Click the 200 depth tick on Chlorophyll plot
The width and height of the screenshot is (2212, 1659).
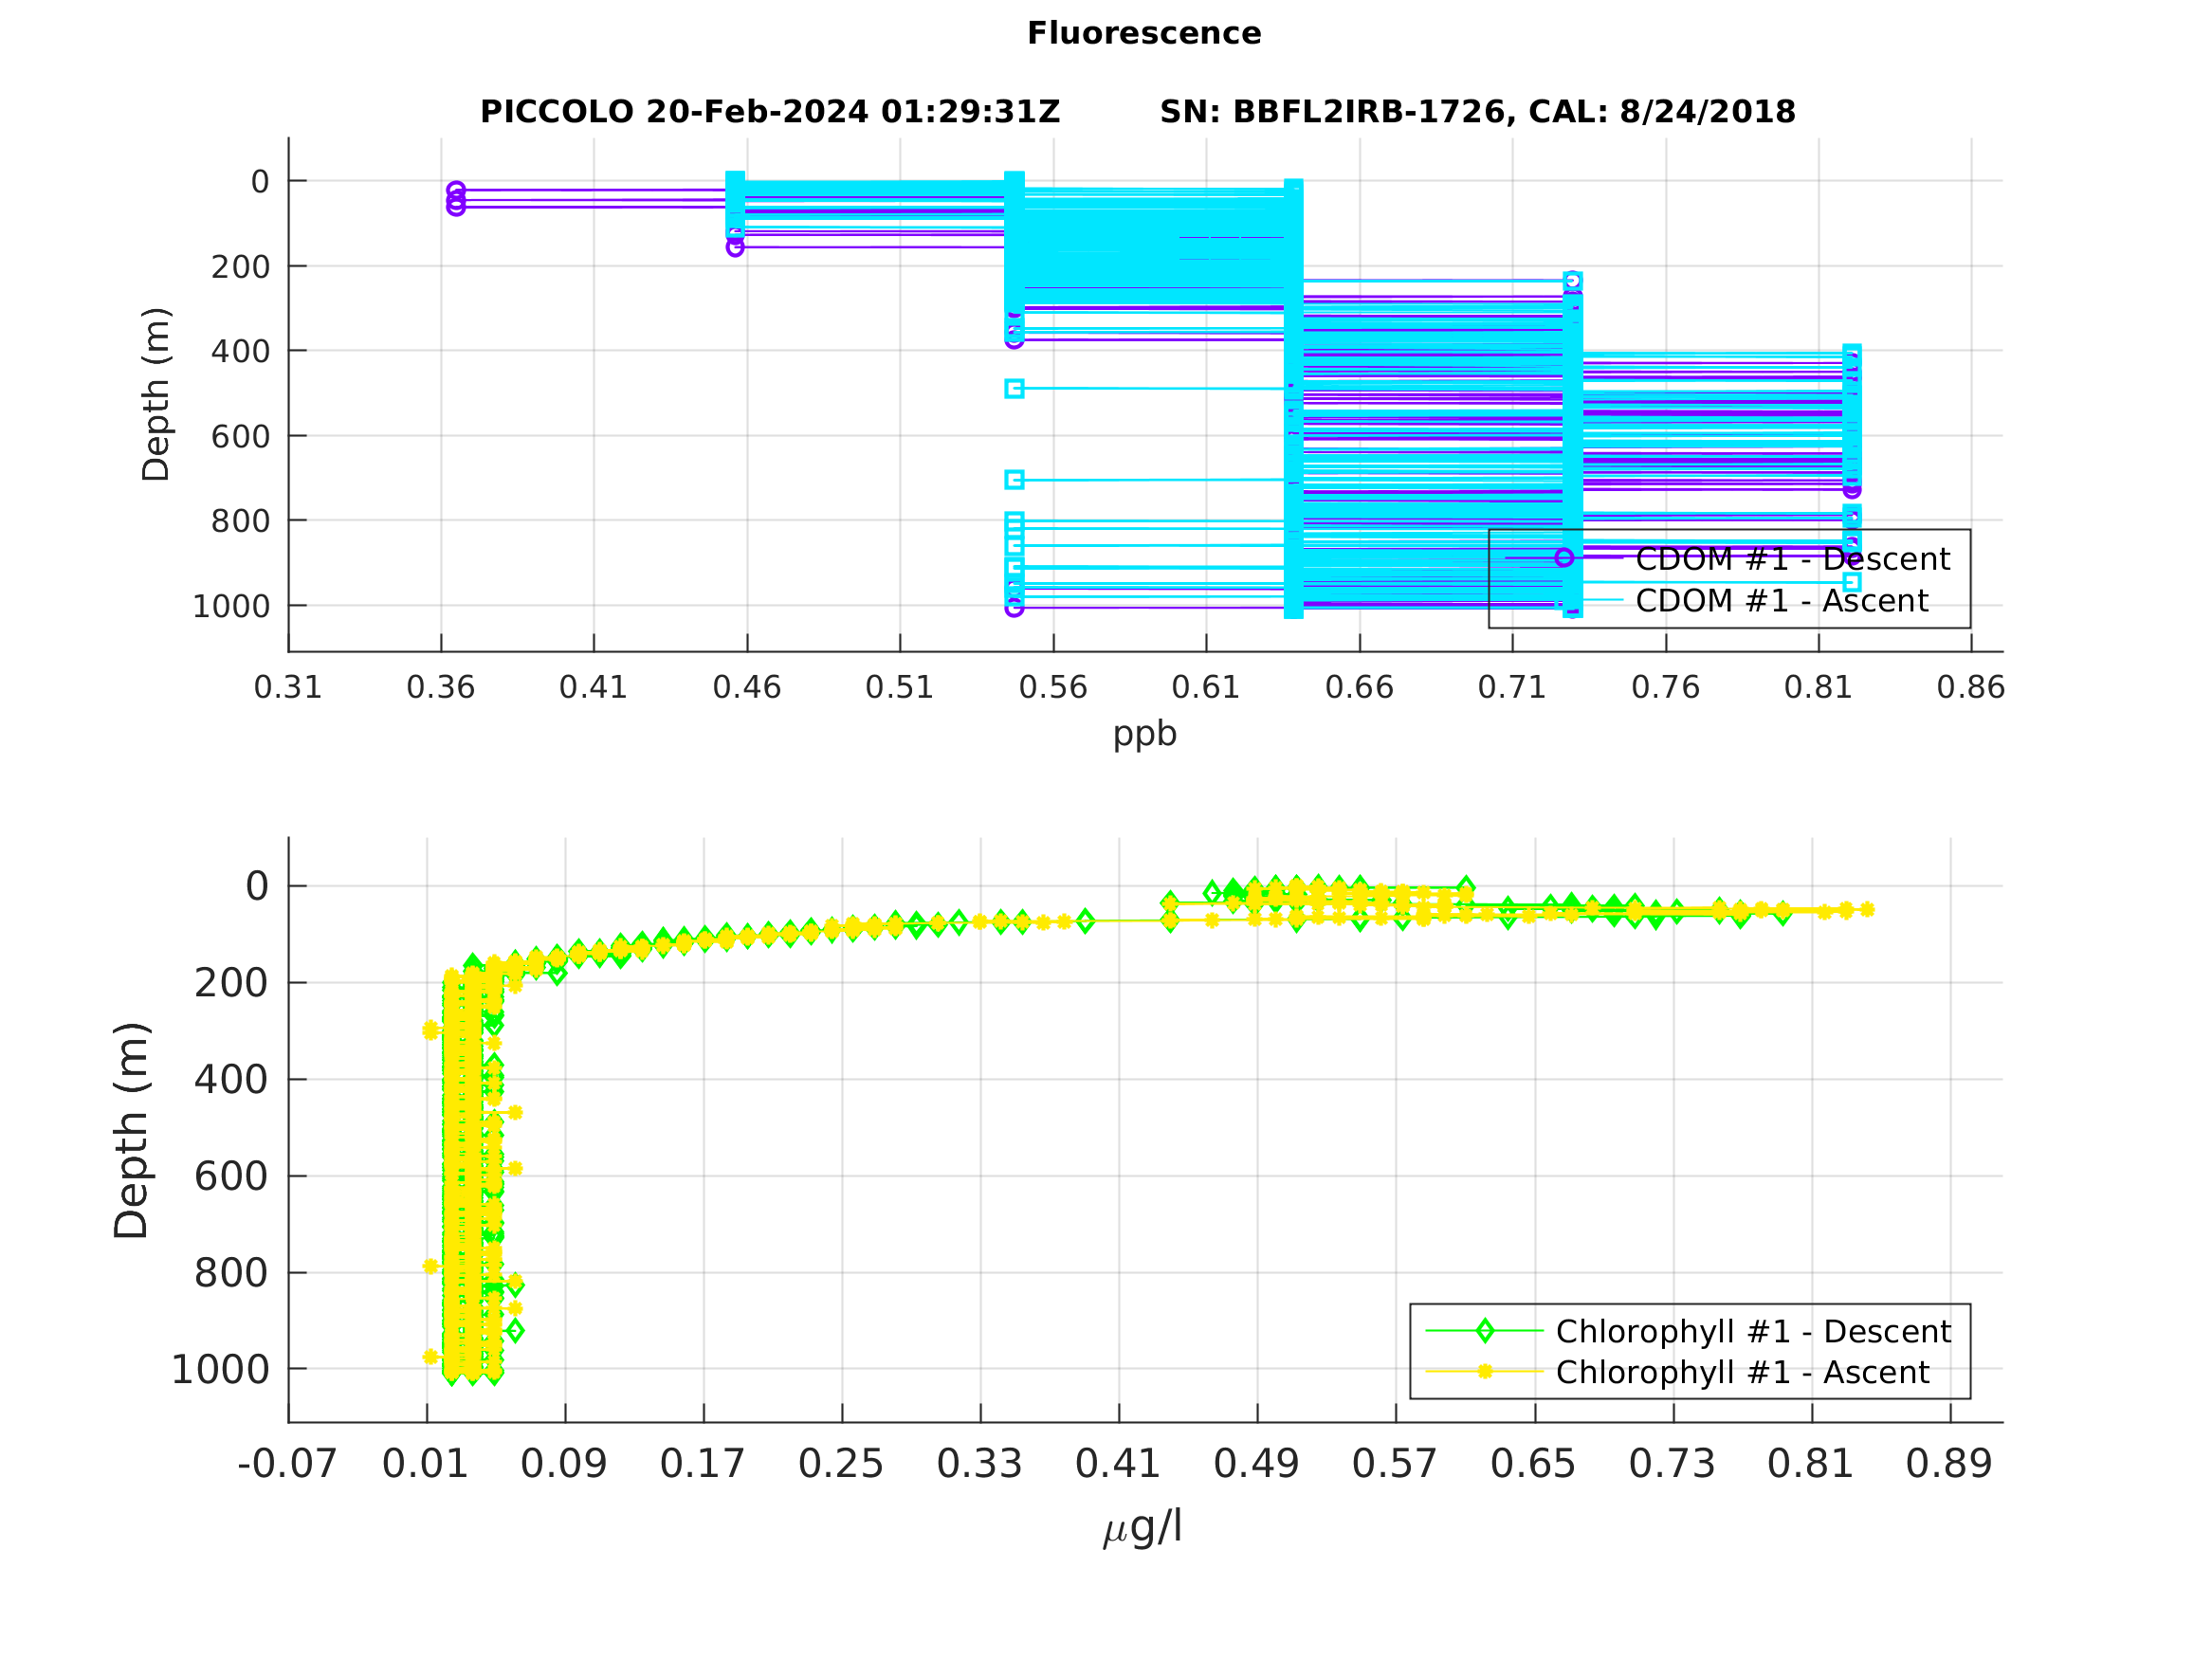pyautogui.click(x=231, y=983)
